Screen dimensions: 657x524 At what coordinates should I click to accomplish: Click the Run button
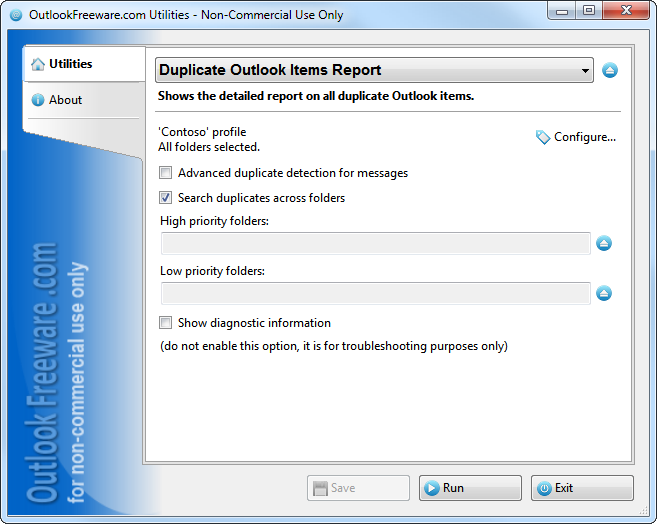(x=470, y=488)
